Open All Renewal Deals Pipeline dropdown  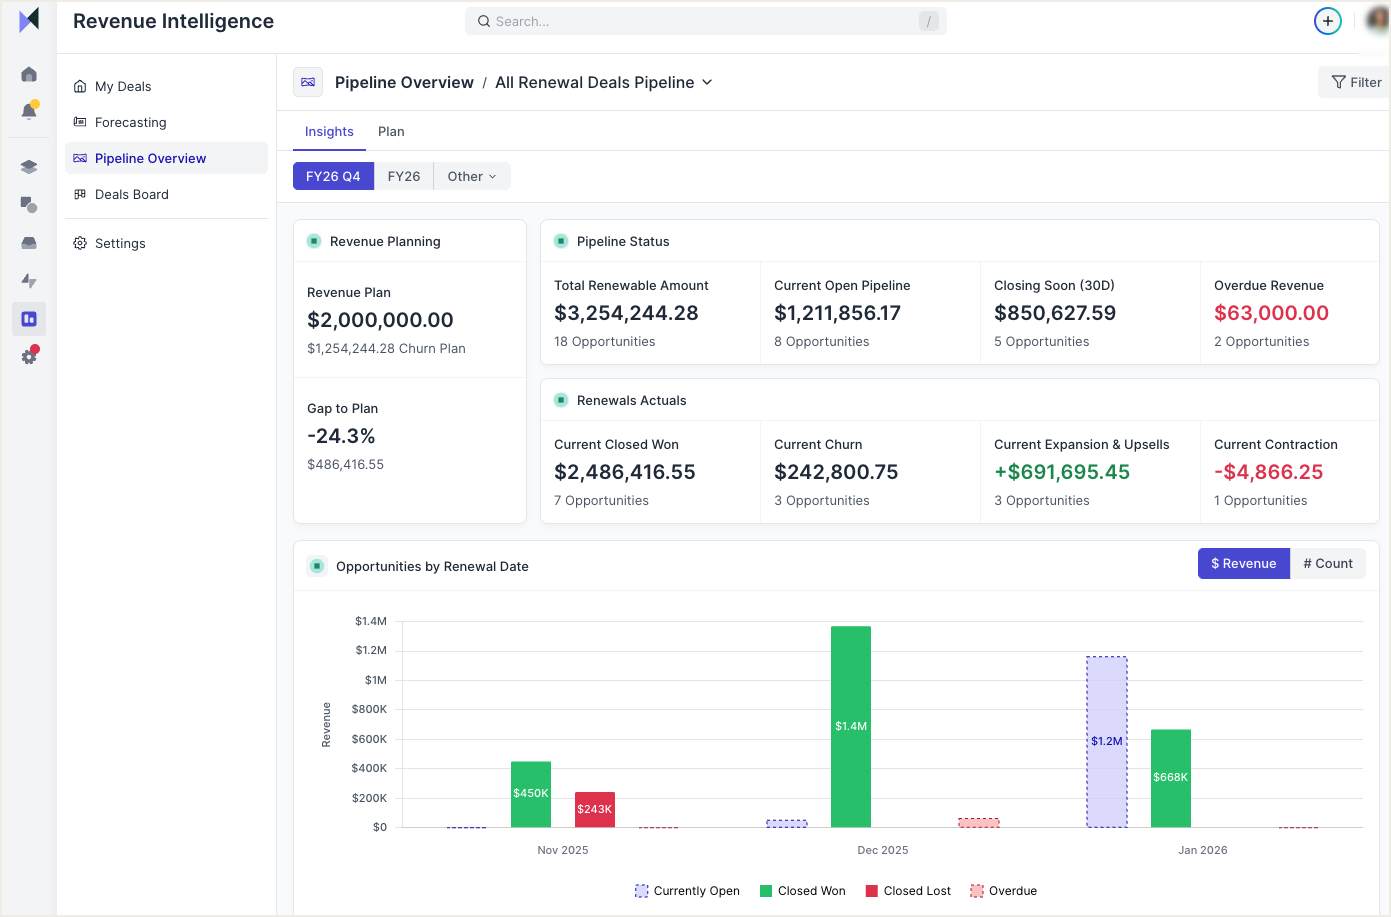click(x=604, y=82)
